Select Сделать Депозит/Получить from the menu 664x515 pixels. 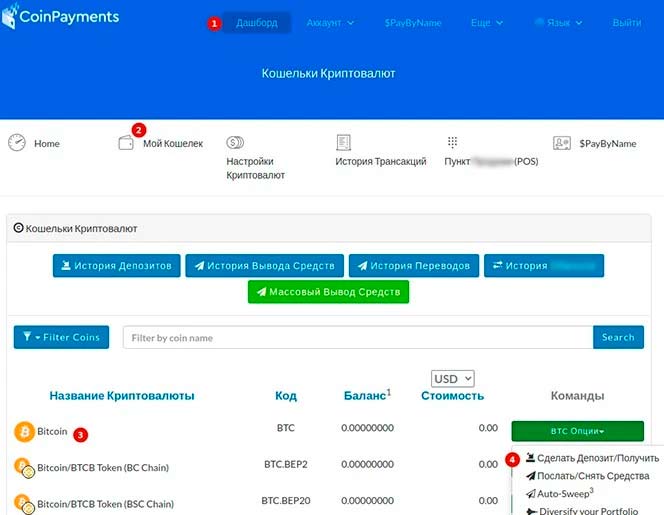coord(591,458)
